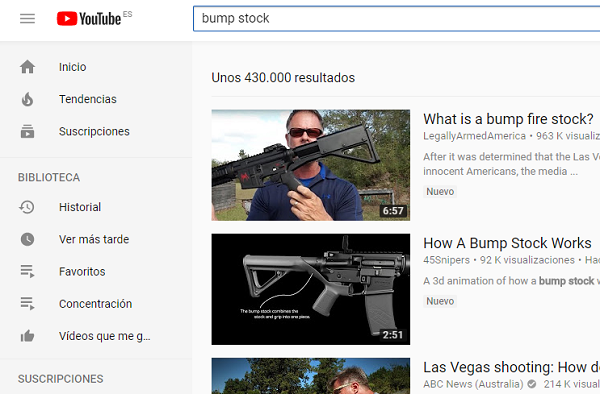Visit 45Snipers channel

pos(446,260)
